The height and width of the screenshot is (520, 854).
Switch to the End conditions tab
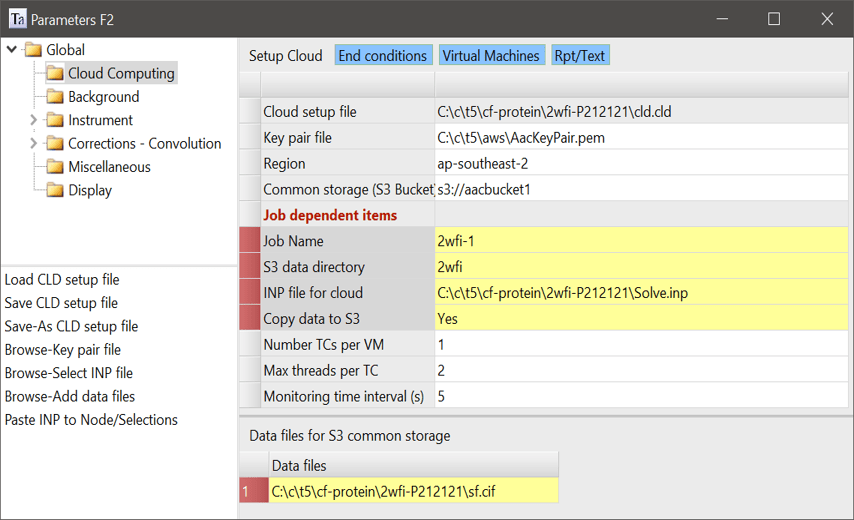point(382,56)
